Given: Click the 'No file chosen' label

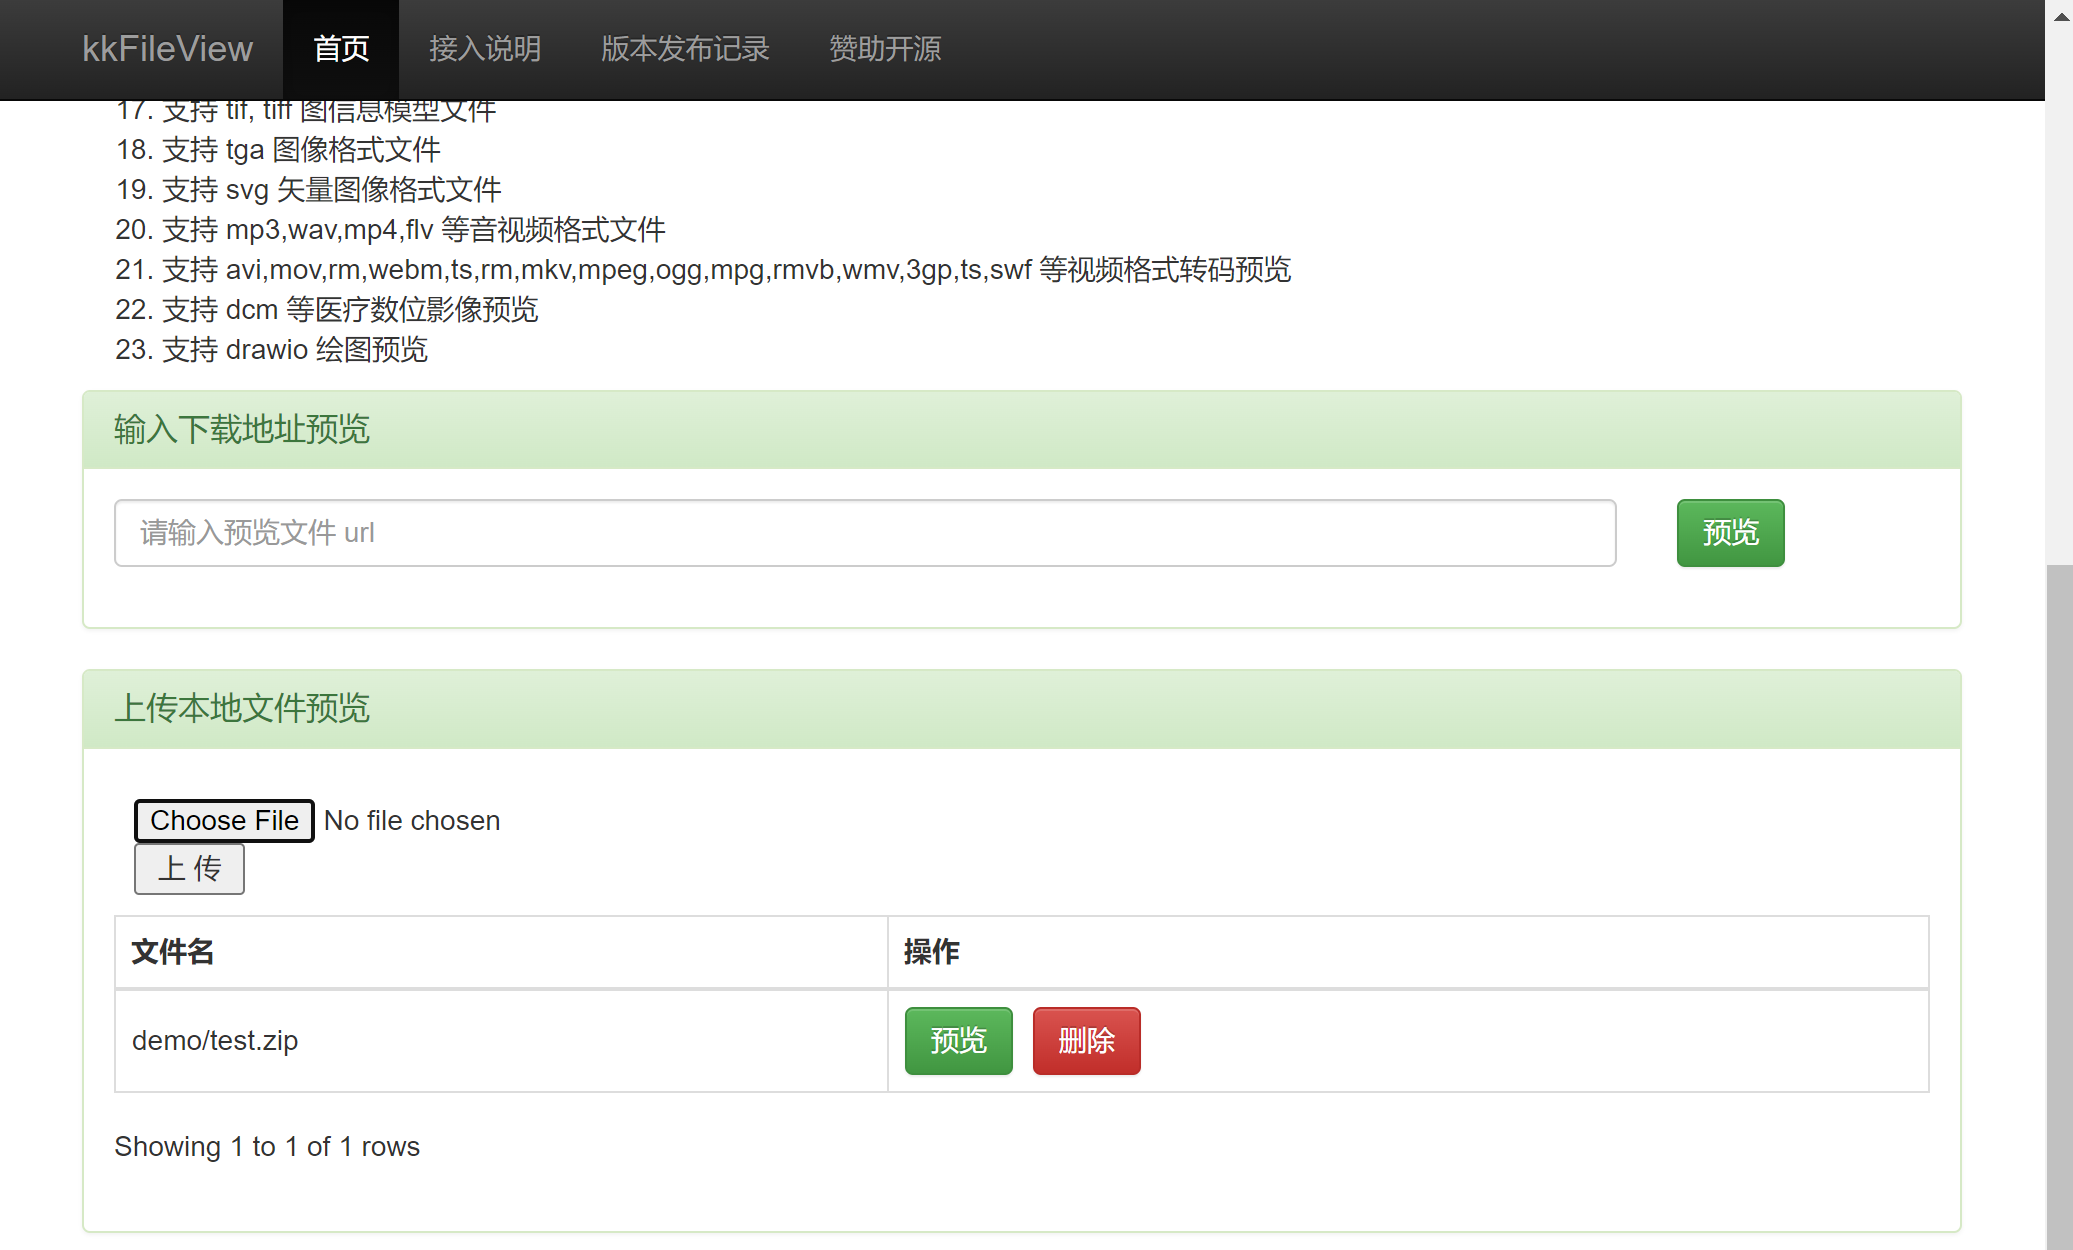Looking at the screenshot, I should (x=412, y=821).
